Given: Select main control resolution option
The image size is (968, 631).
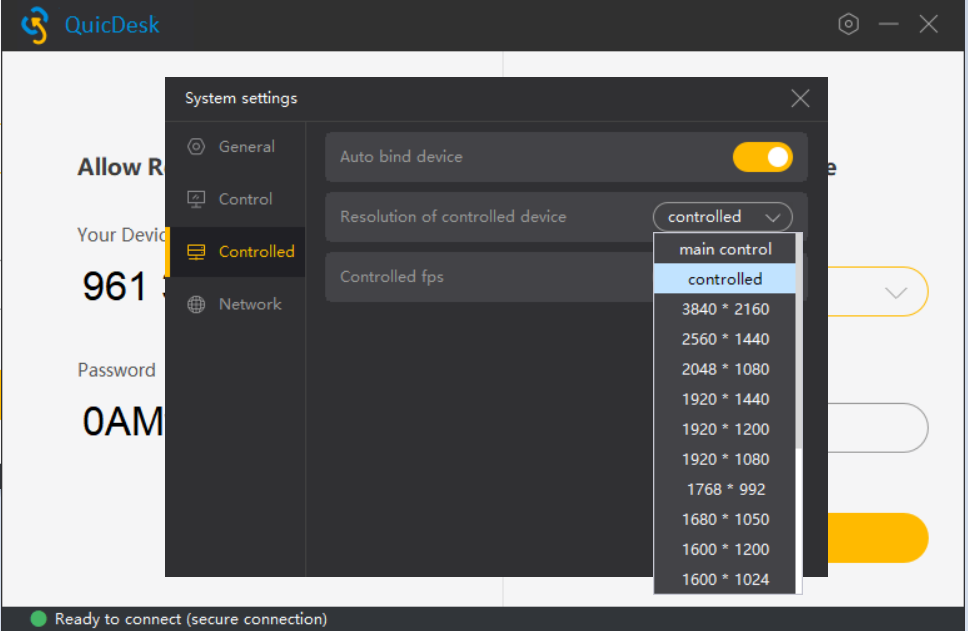Looking at the screenshot, I should point(725,249).
